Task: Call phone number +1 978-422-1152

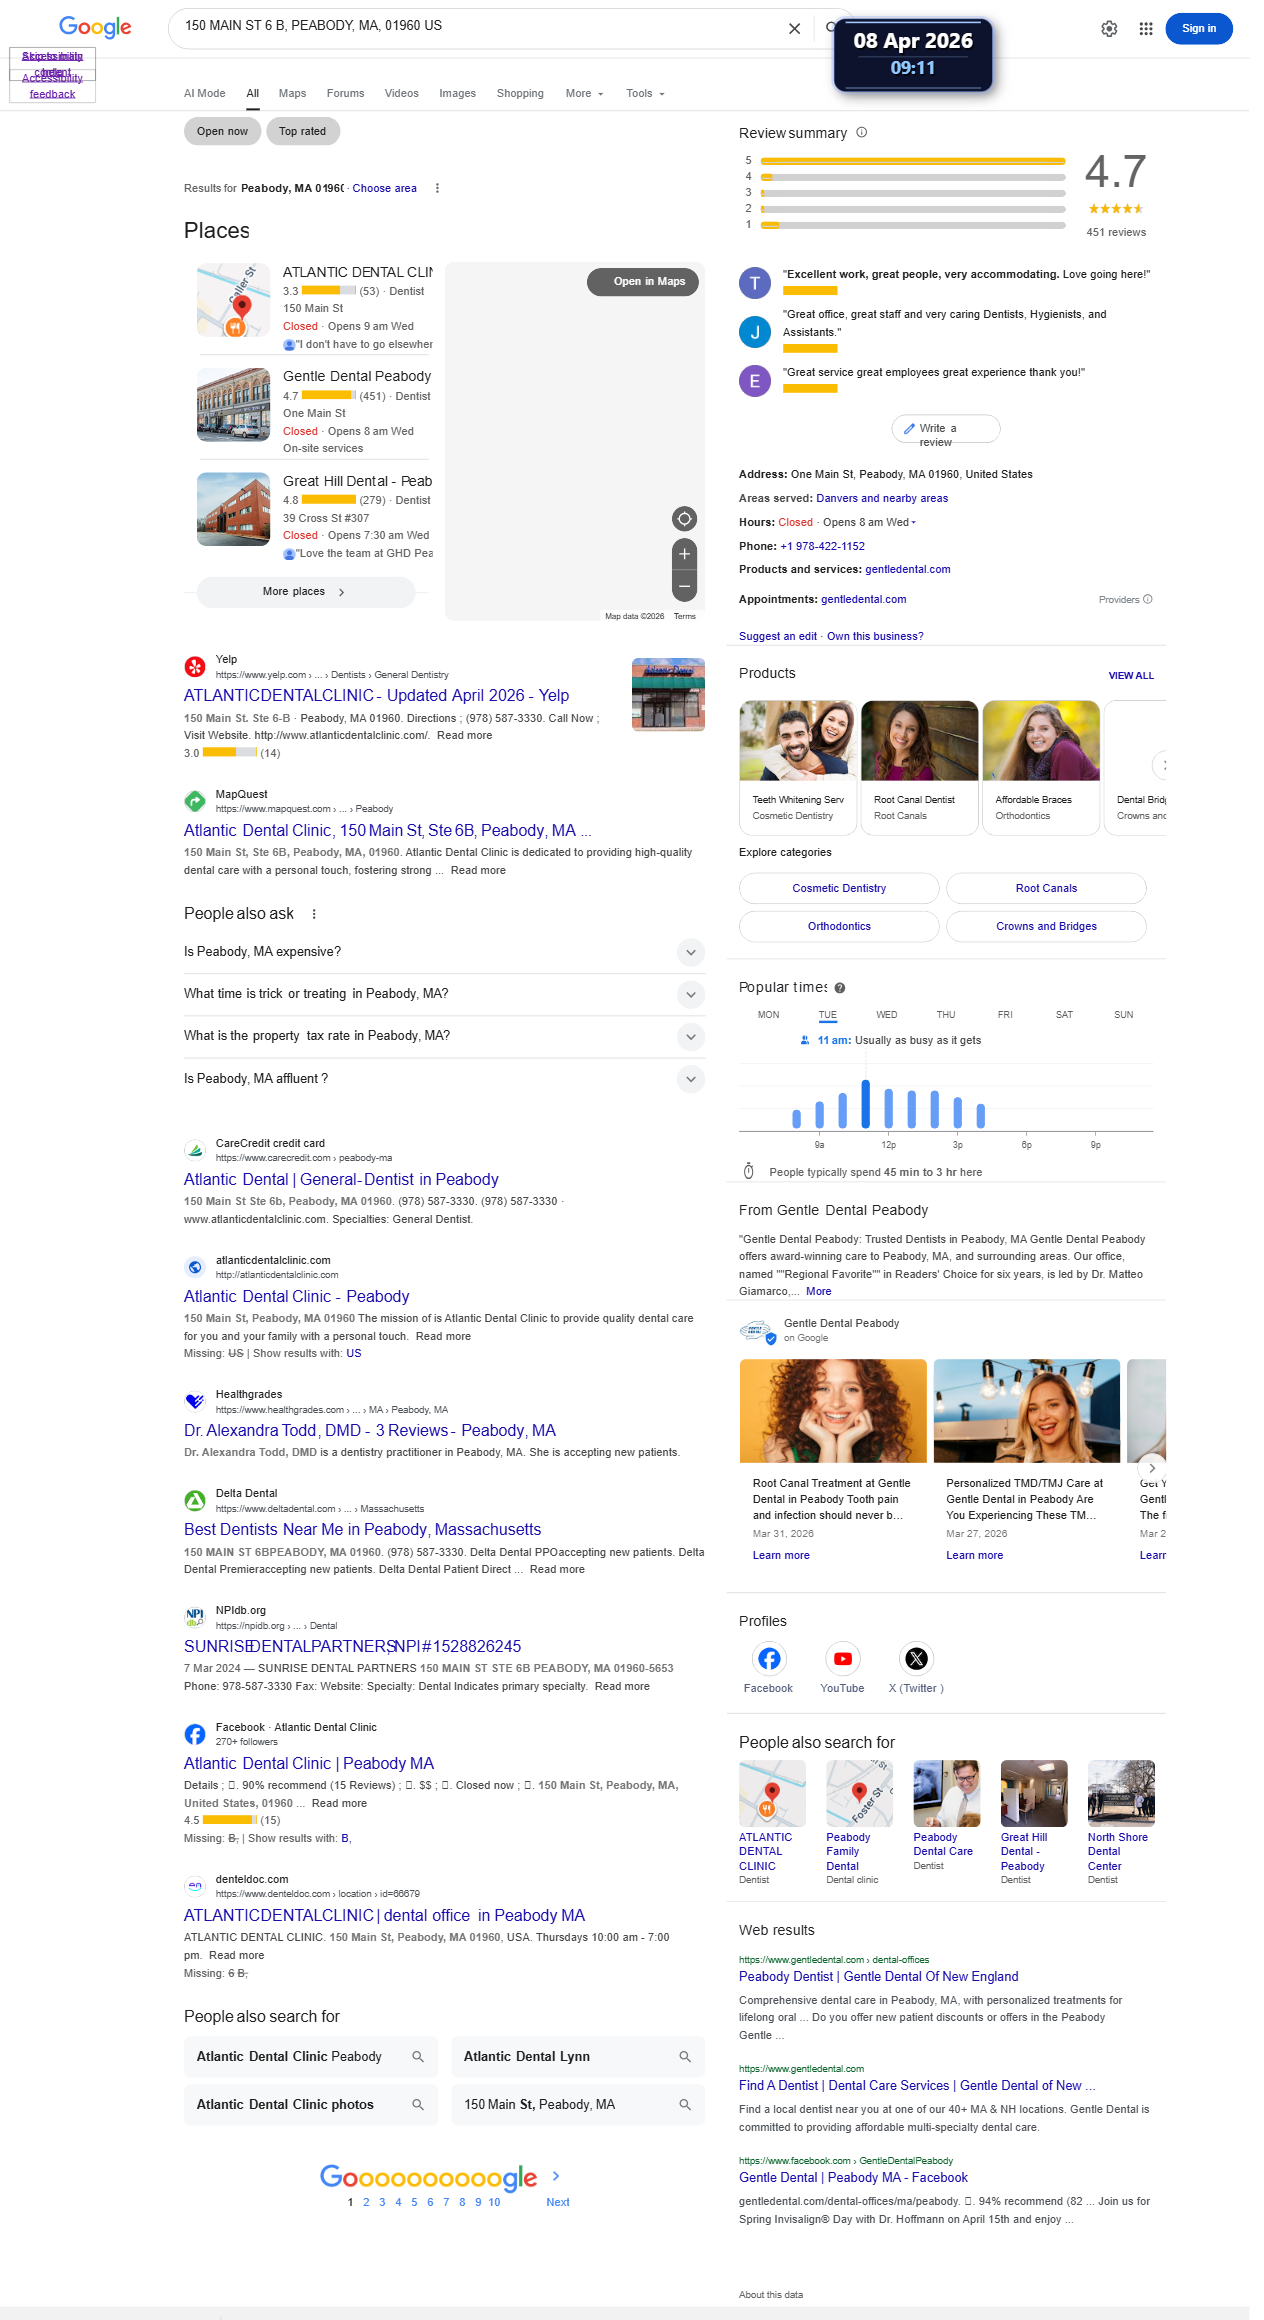Action: tap(823, 547)
